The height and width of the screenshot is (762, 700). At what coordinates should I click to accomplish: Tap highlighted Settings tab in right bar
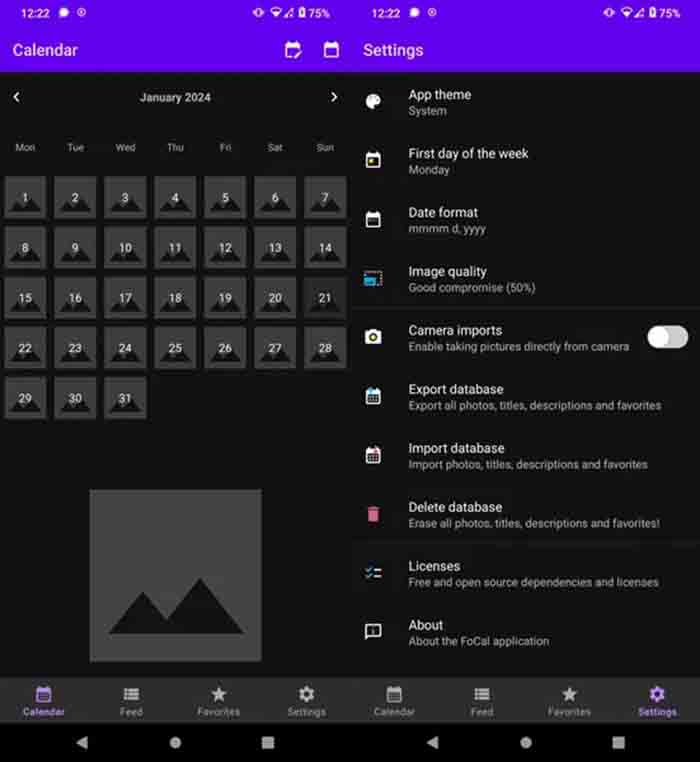tap(657, 701)
